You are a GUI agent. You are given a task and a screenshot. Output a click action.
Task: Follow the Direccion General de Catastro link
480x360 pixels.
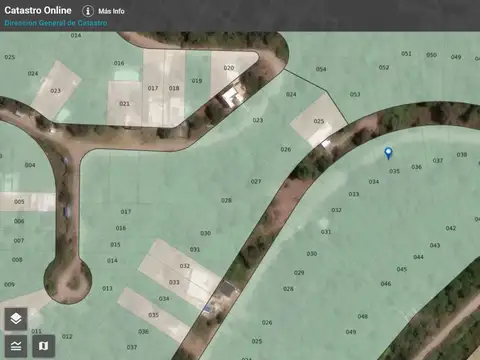(x=56, y=23)
